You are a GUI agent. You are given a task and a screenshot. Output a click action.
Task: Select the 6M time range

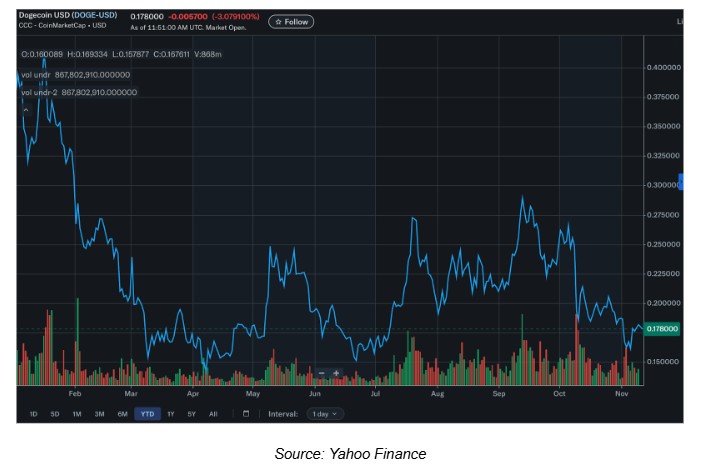pyautogui.click(x=122, y=414)
